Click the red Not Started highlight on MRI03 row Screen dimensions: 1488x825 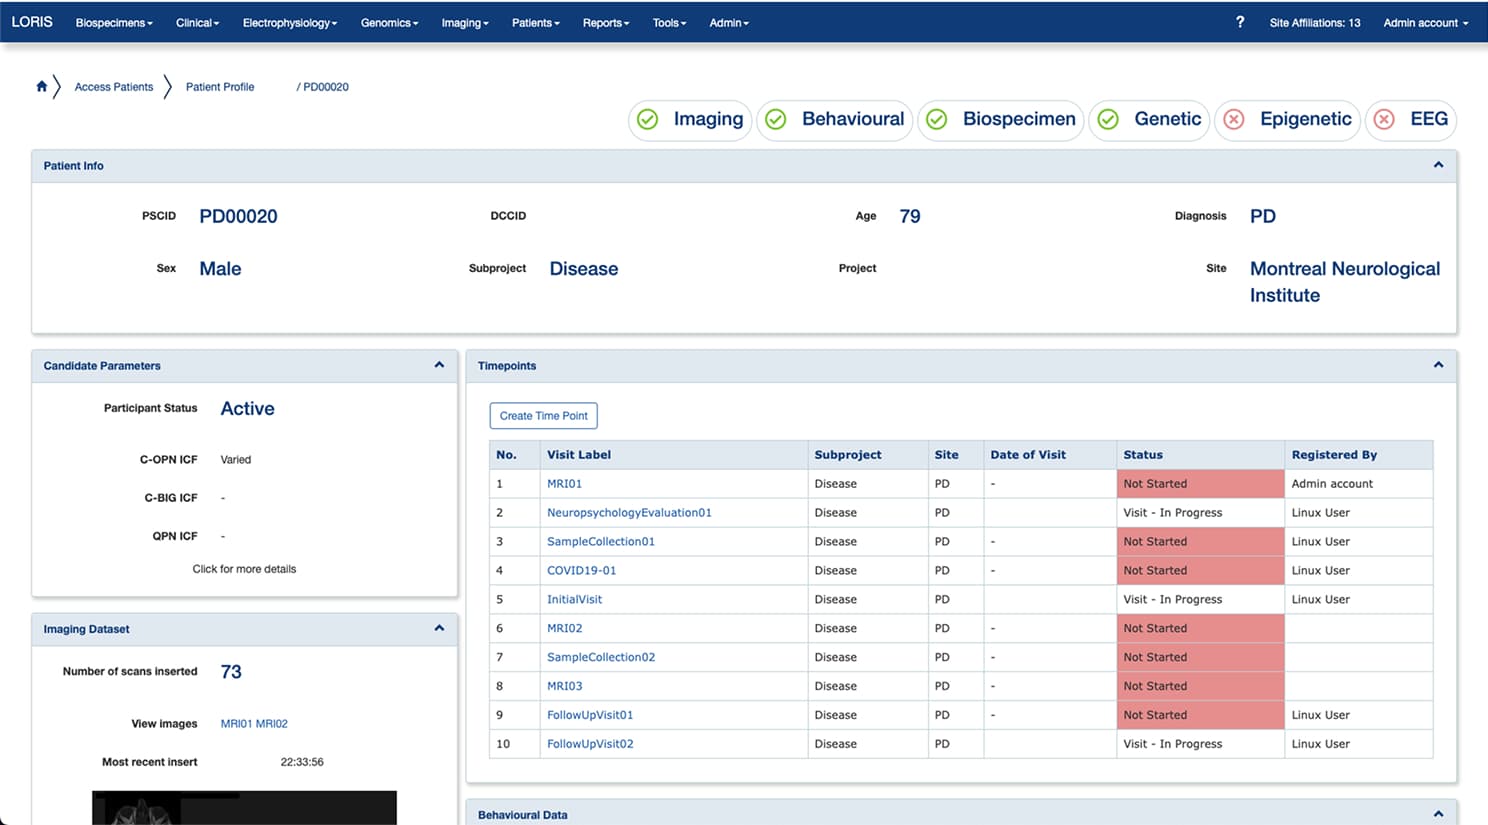click(x=1199, y=686)
